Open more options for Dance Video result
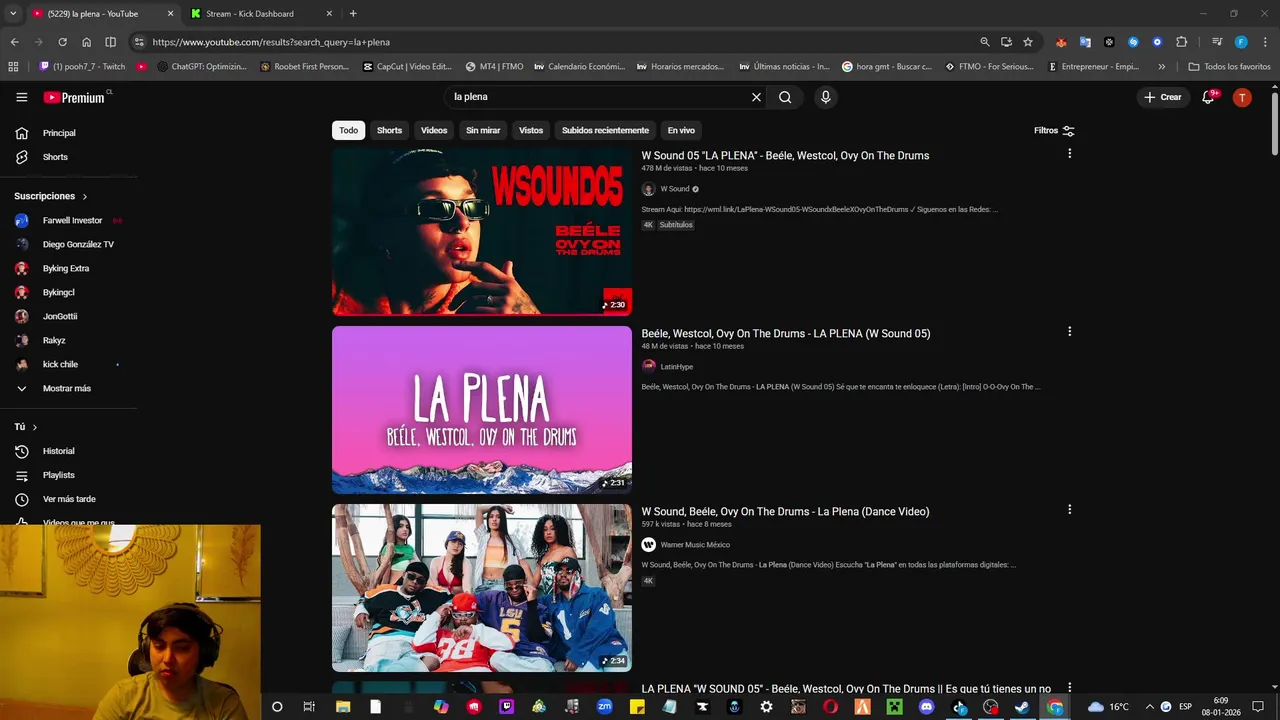Image resolution: width=1280 pixels, height=720 pixels. (1069, 510)
